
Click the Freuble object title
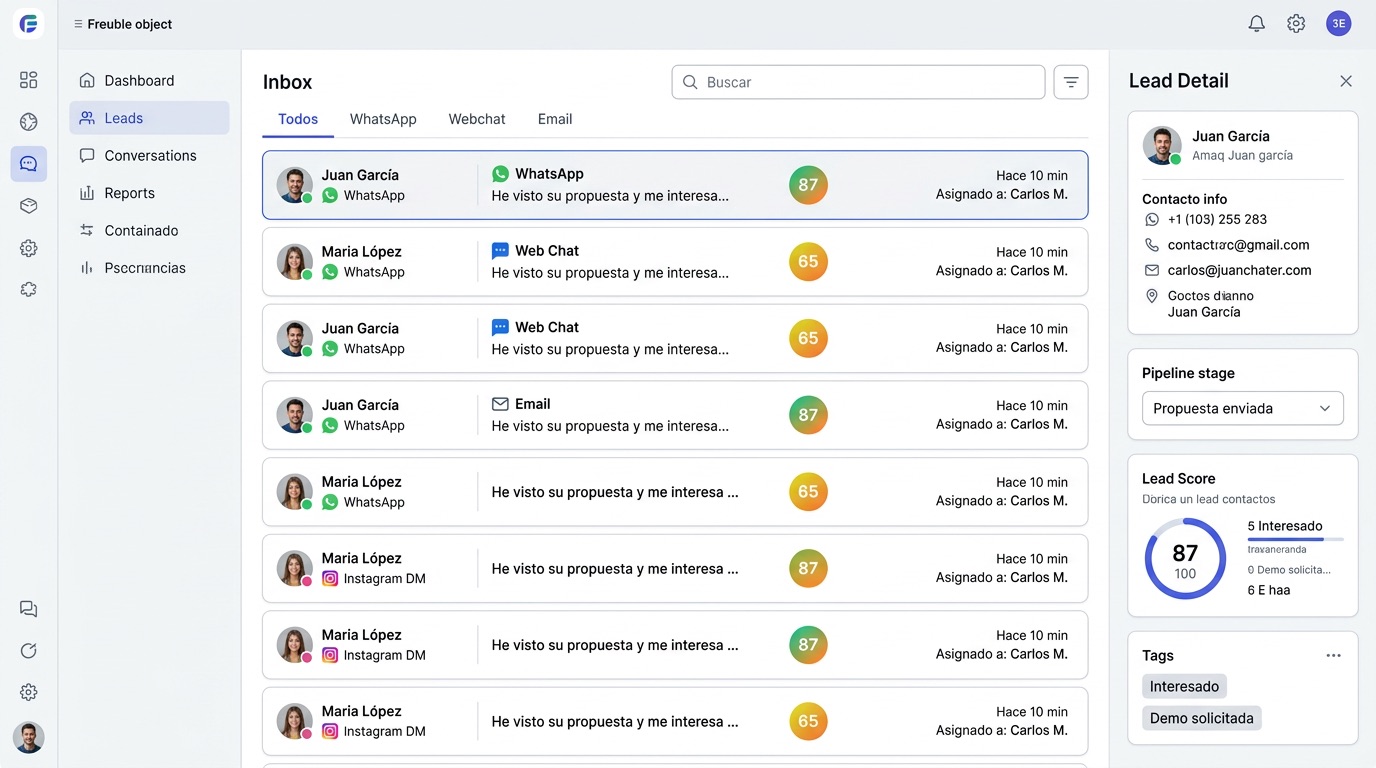click(130, 24)
